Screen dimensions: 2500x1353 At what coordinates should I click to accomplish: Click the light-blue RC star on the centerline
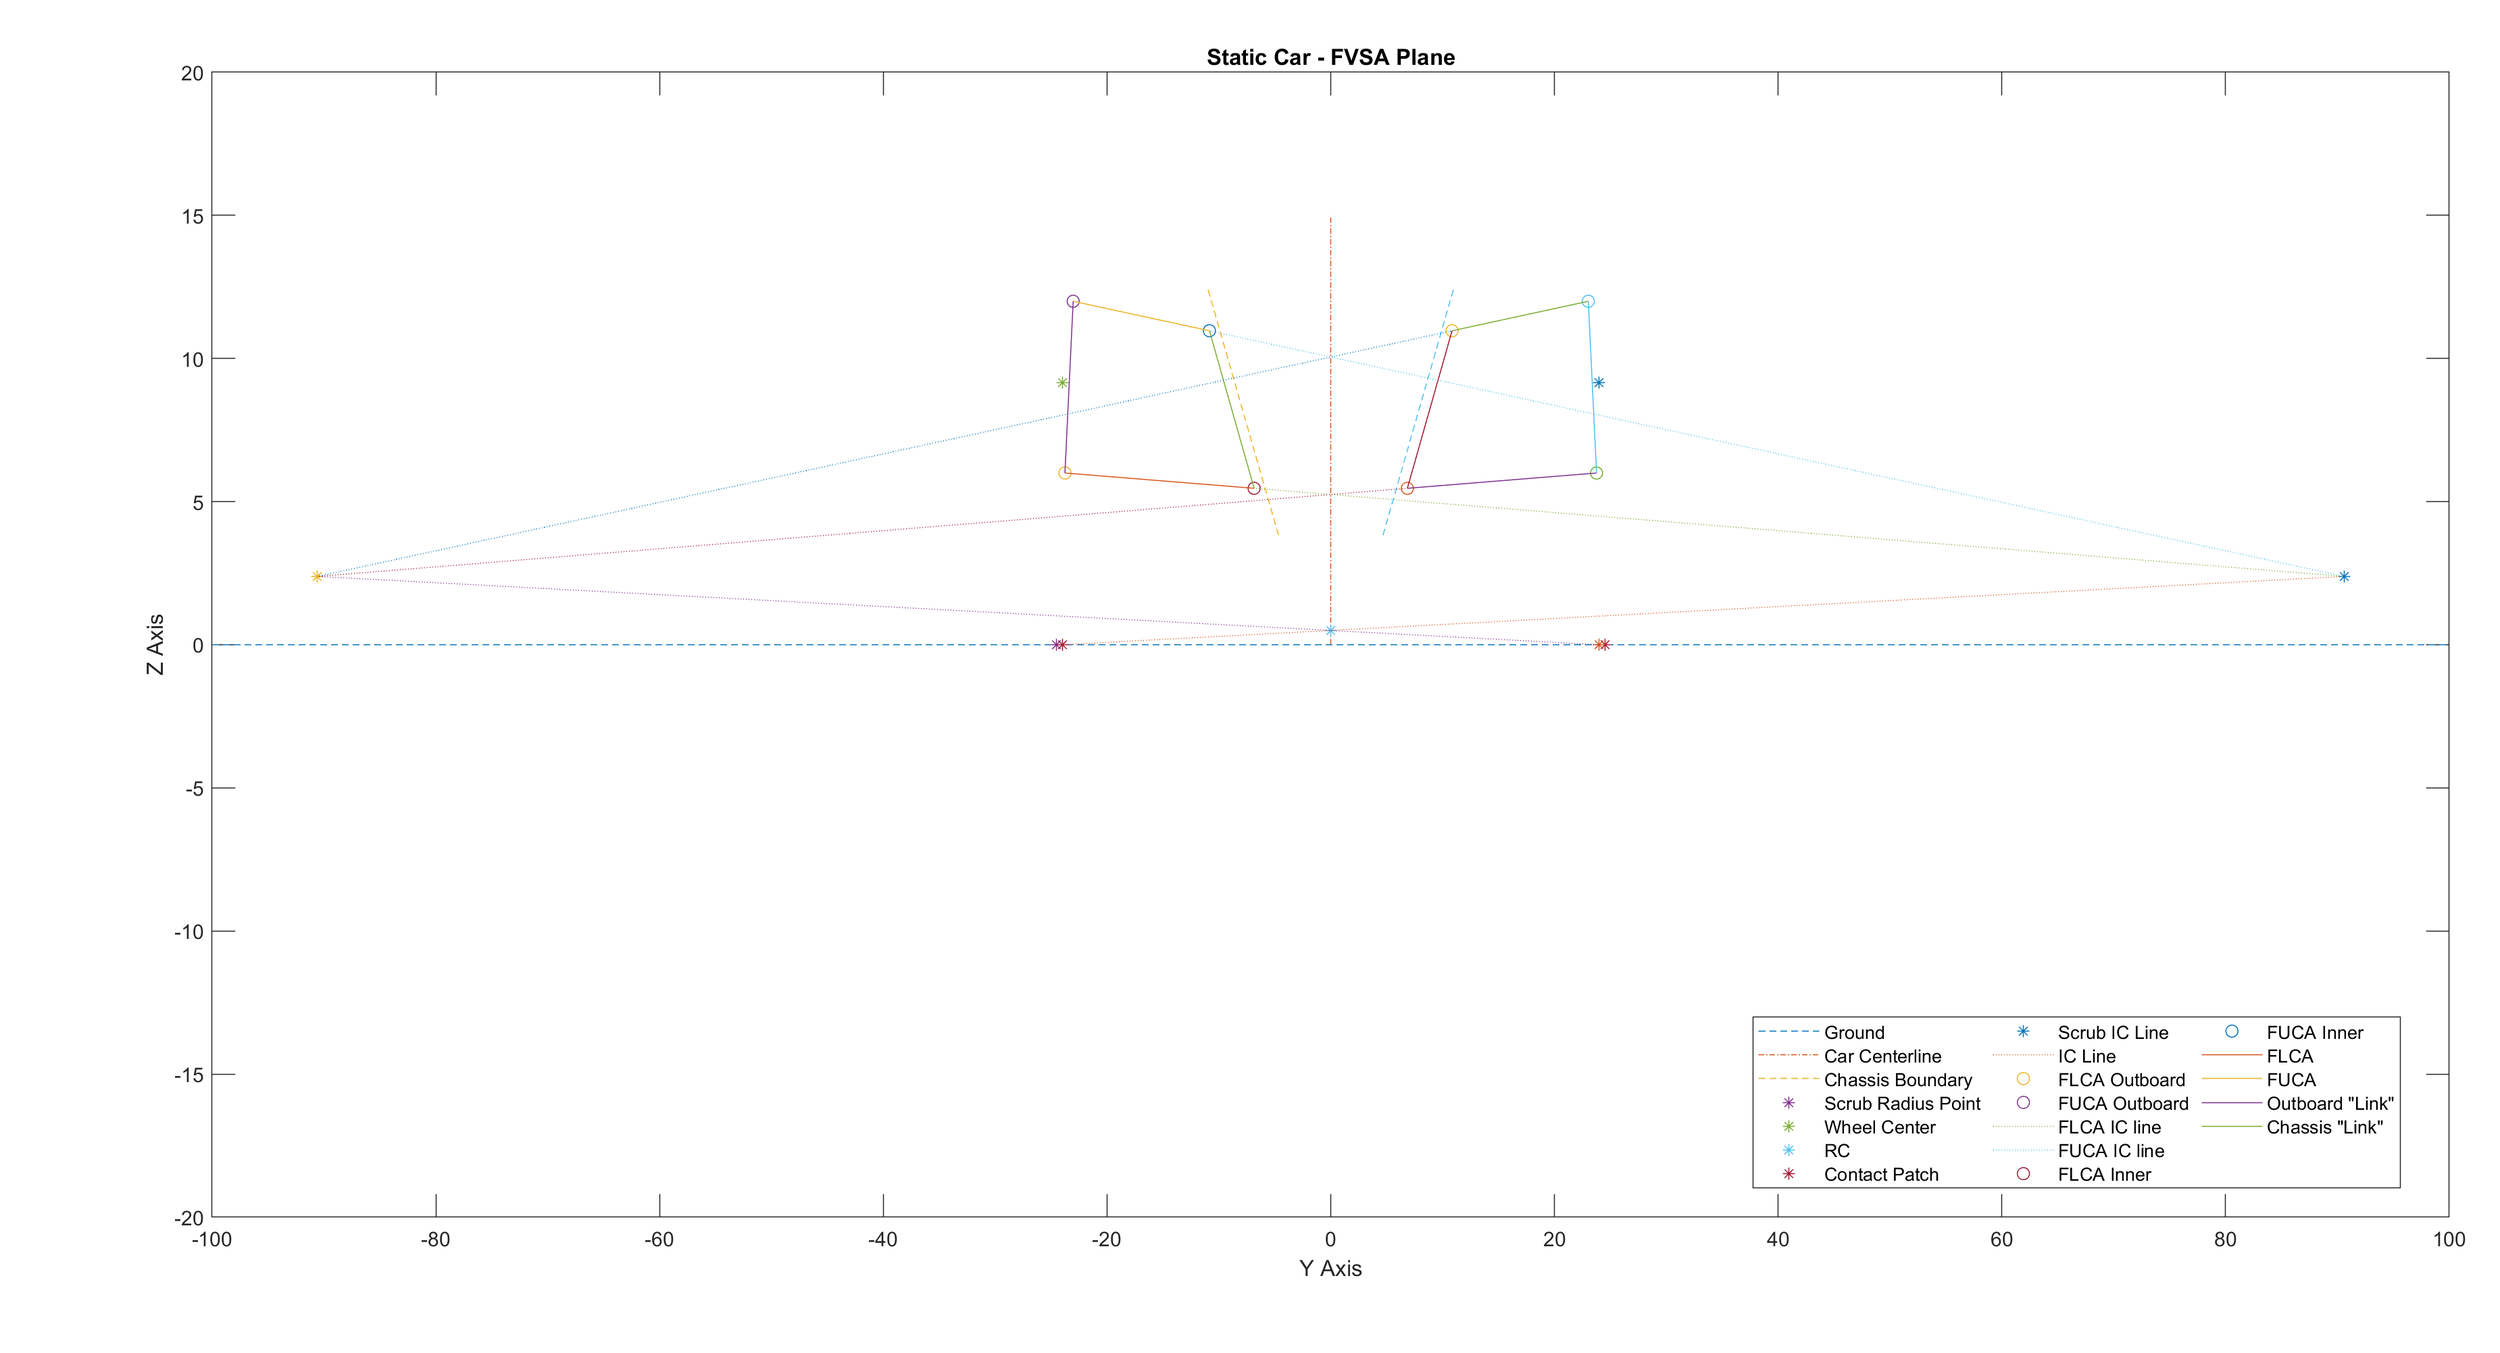tap(1330, 631)
